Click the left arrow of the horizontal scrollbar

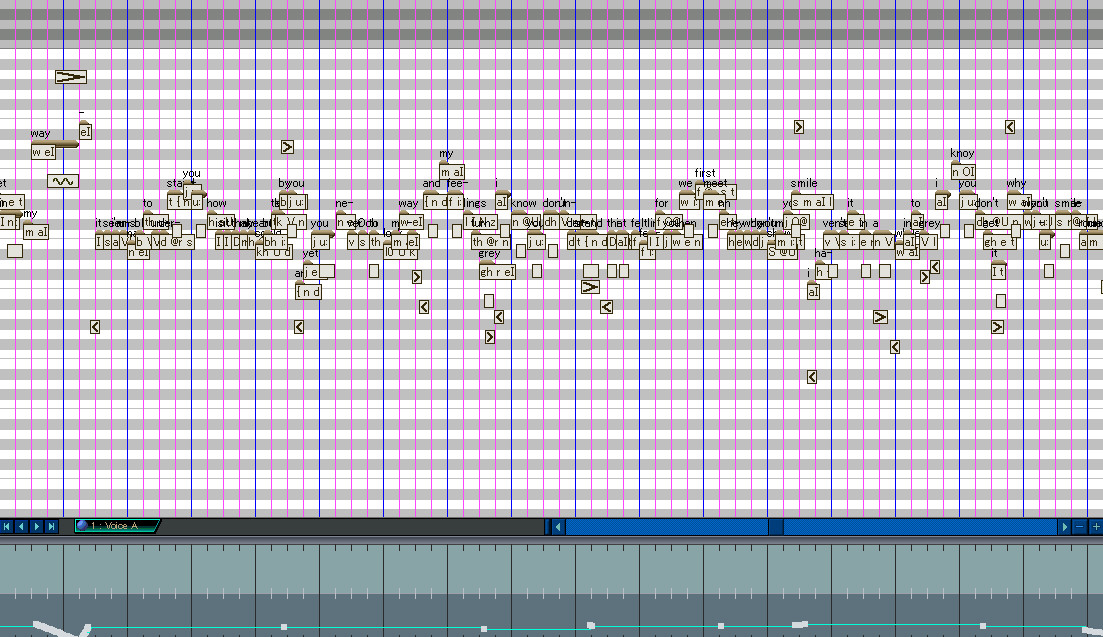tap(554, 526)
